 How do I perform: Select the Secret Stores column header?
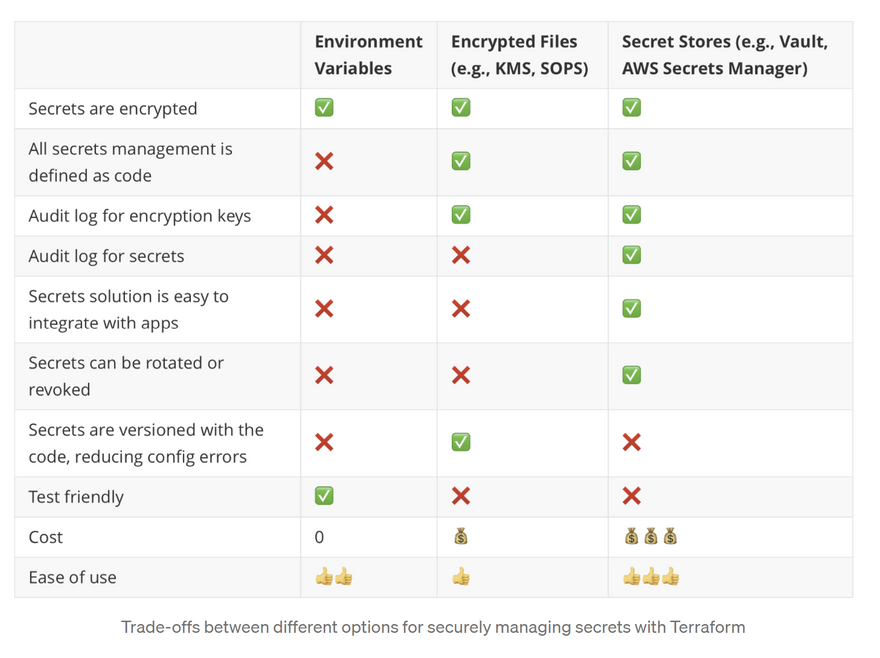725,55
